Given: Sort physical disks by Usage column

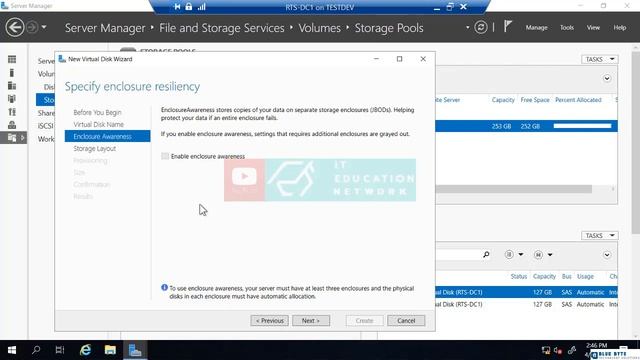Looking at the screenshot, I should tap(585, 276).
